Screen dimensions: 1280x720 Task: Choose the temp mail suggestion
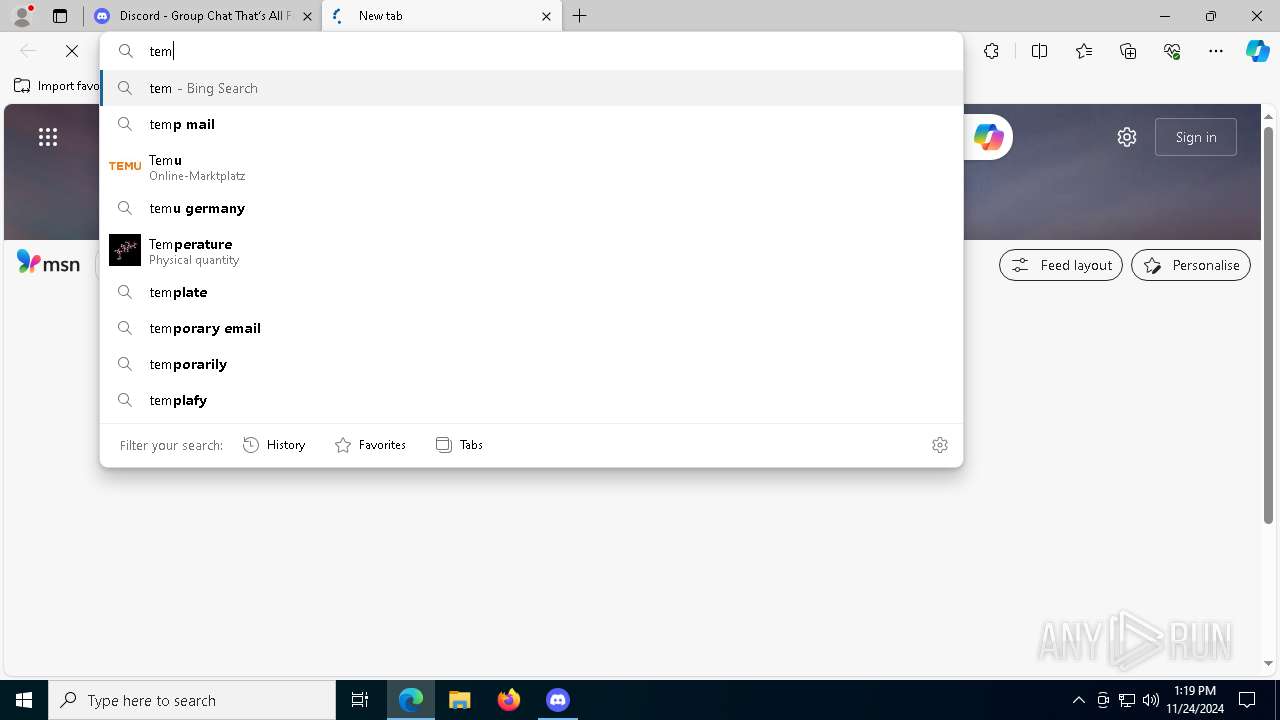point(531,124)
